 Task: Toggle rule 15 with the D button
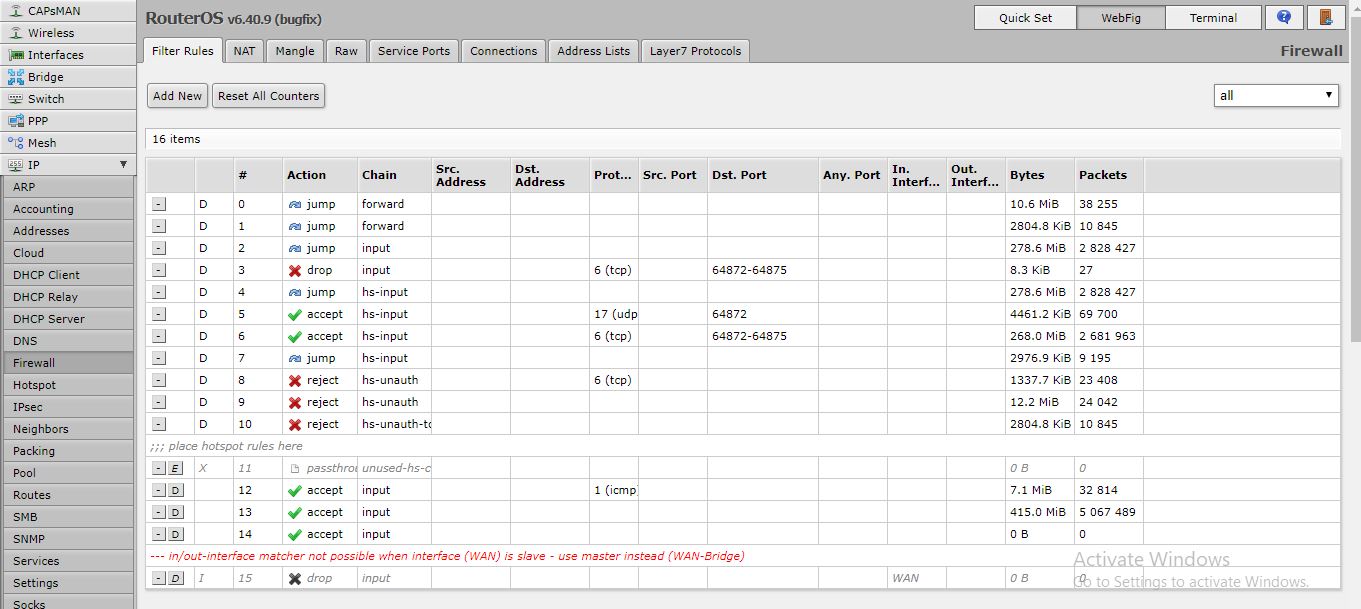[175, 578]
